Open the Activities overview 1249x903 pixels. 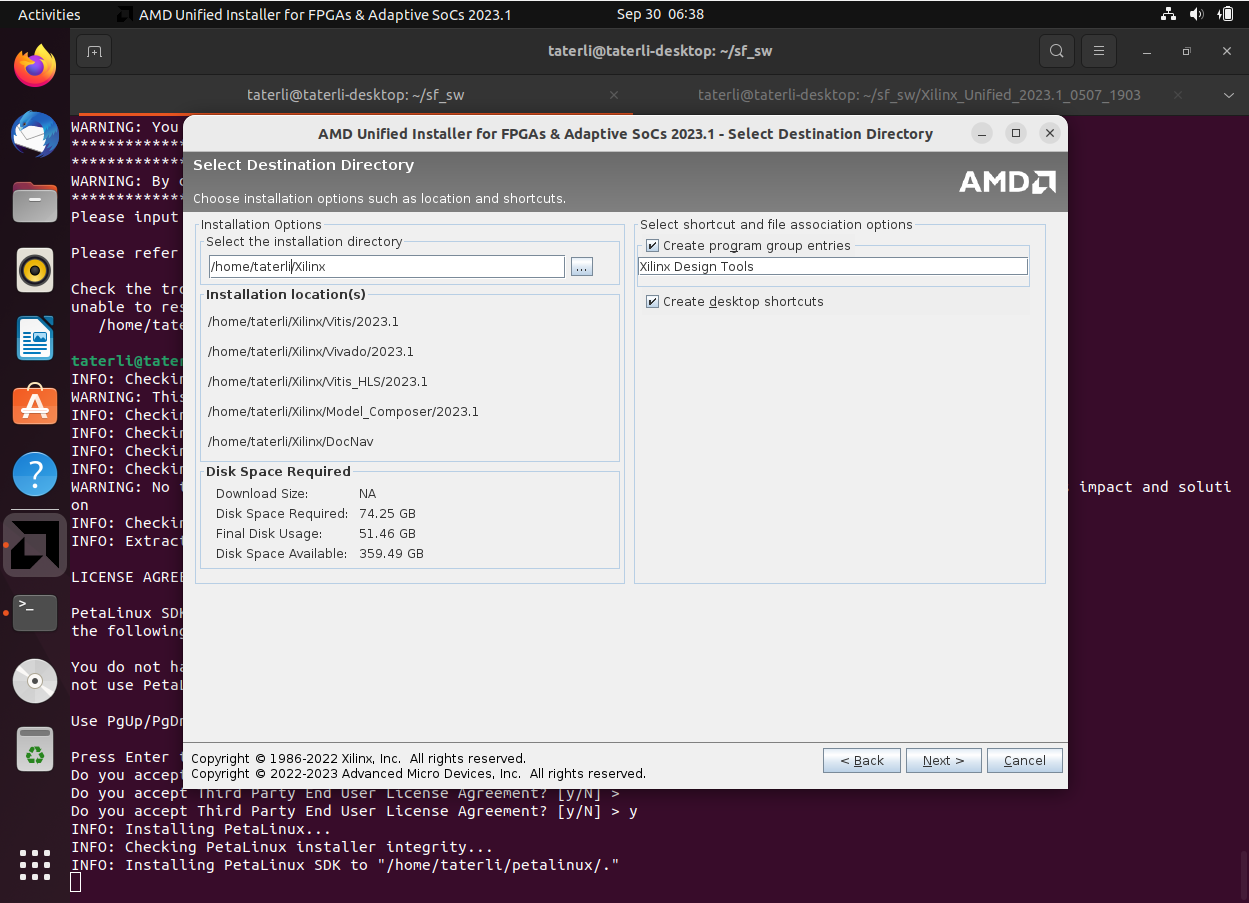[x=49, y=14]
